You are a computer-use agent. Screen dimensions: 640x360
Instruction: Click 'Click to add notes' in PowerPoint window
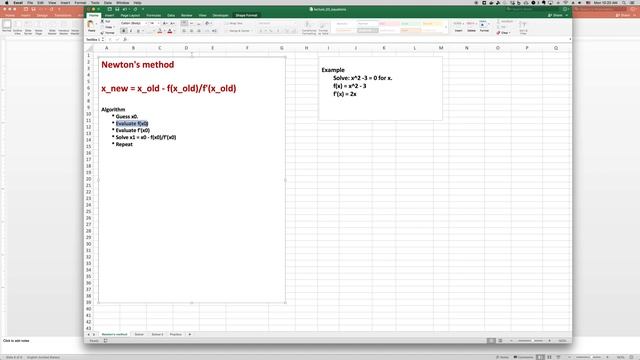pyautogui.click(x=16, y=340)
